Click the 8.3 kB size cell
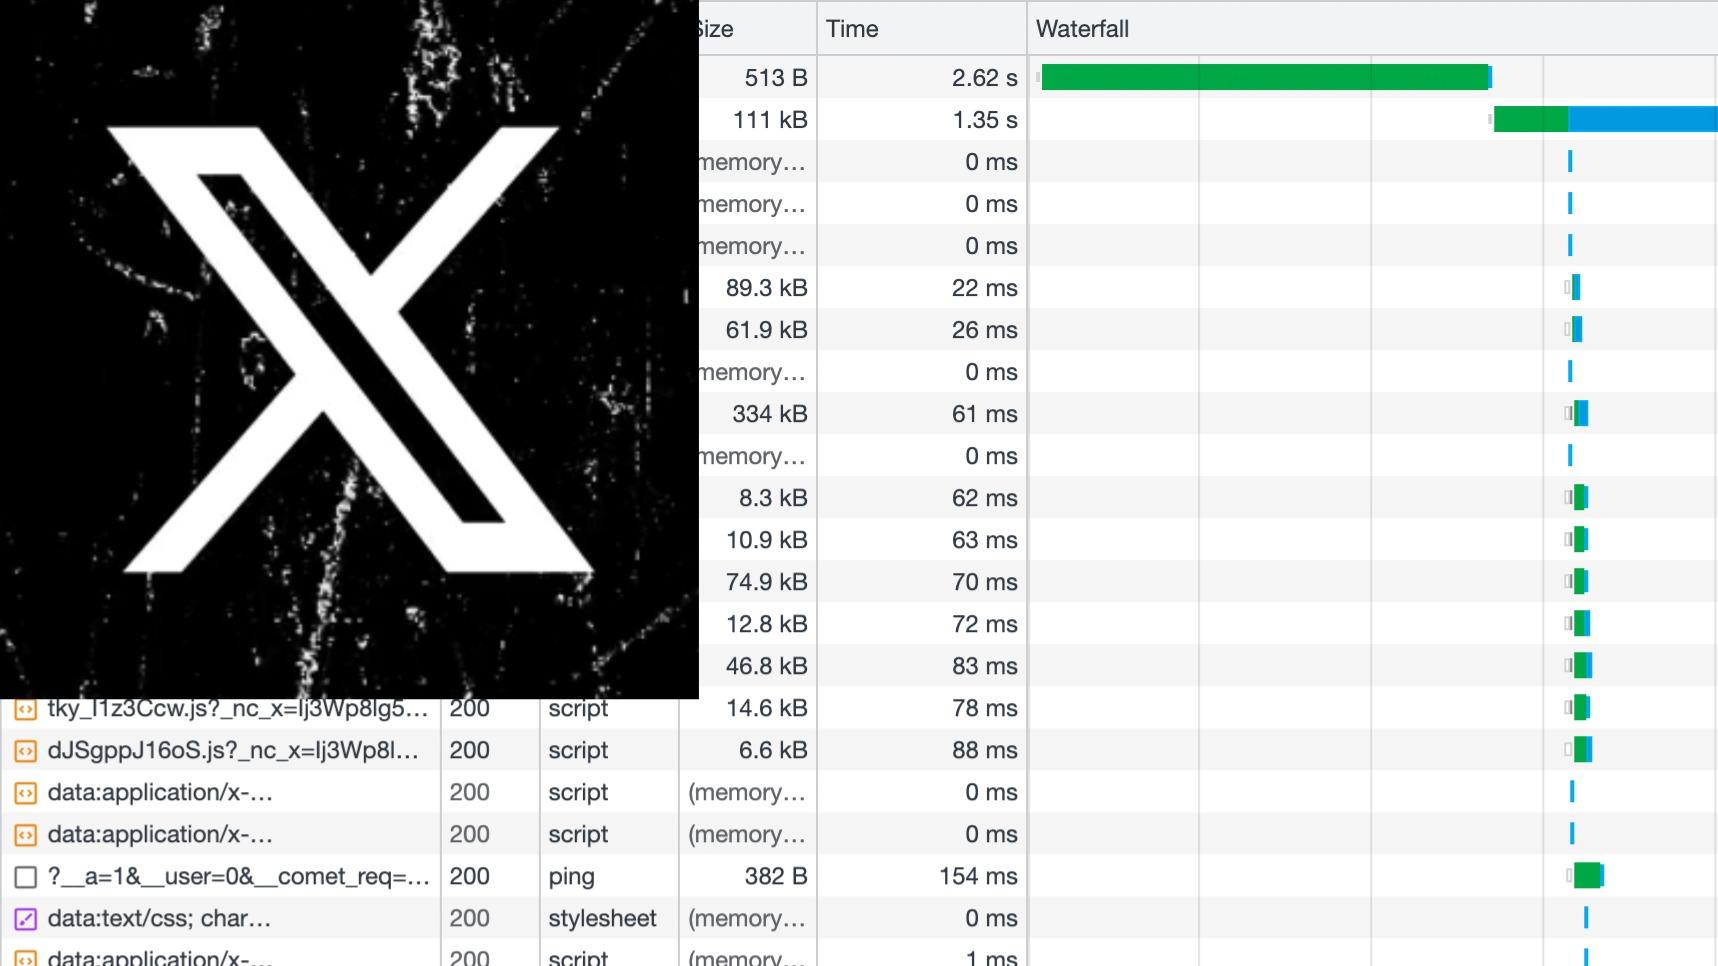Viewport: 1718px width, 966px height. click(x=773, y=498)
